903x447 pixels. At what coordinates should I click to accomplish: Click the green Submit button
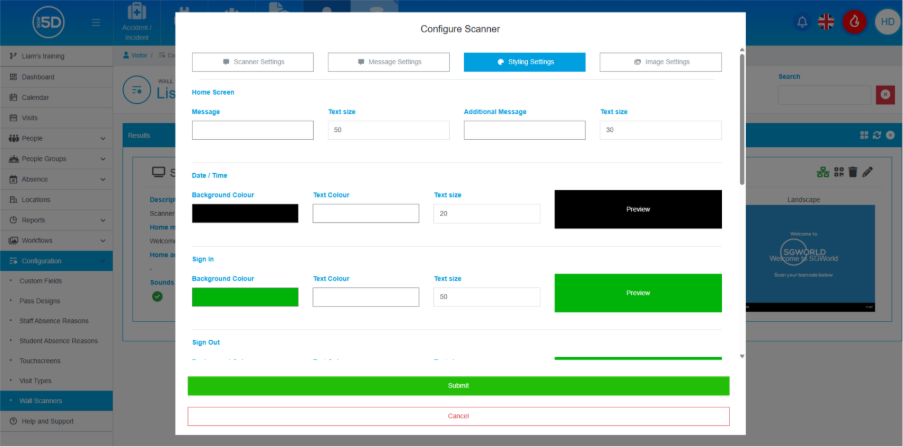click(x=458, y=385)
